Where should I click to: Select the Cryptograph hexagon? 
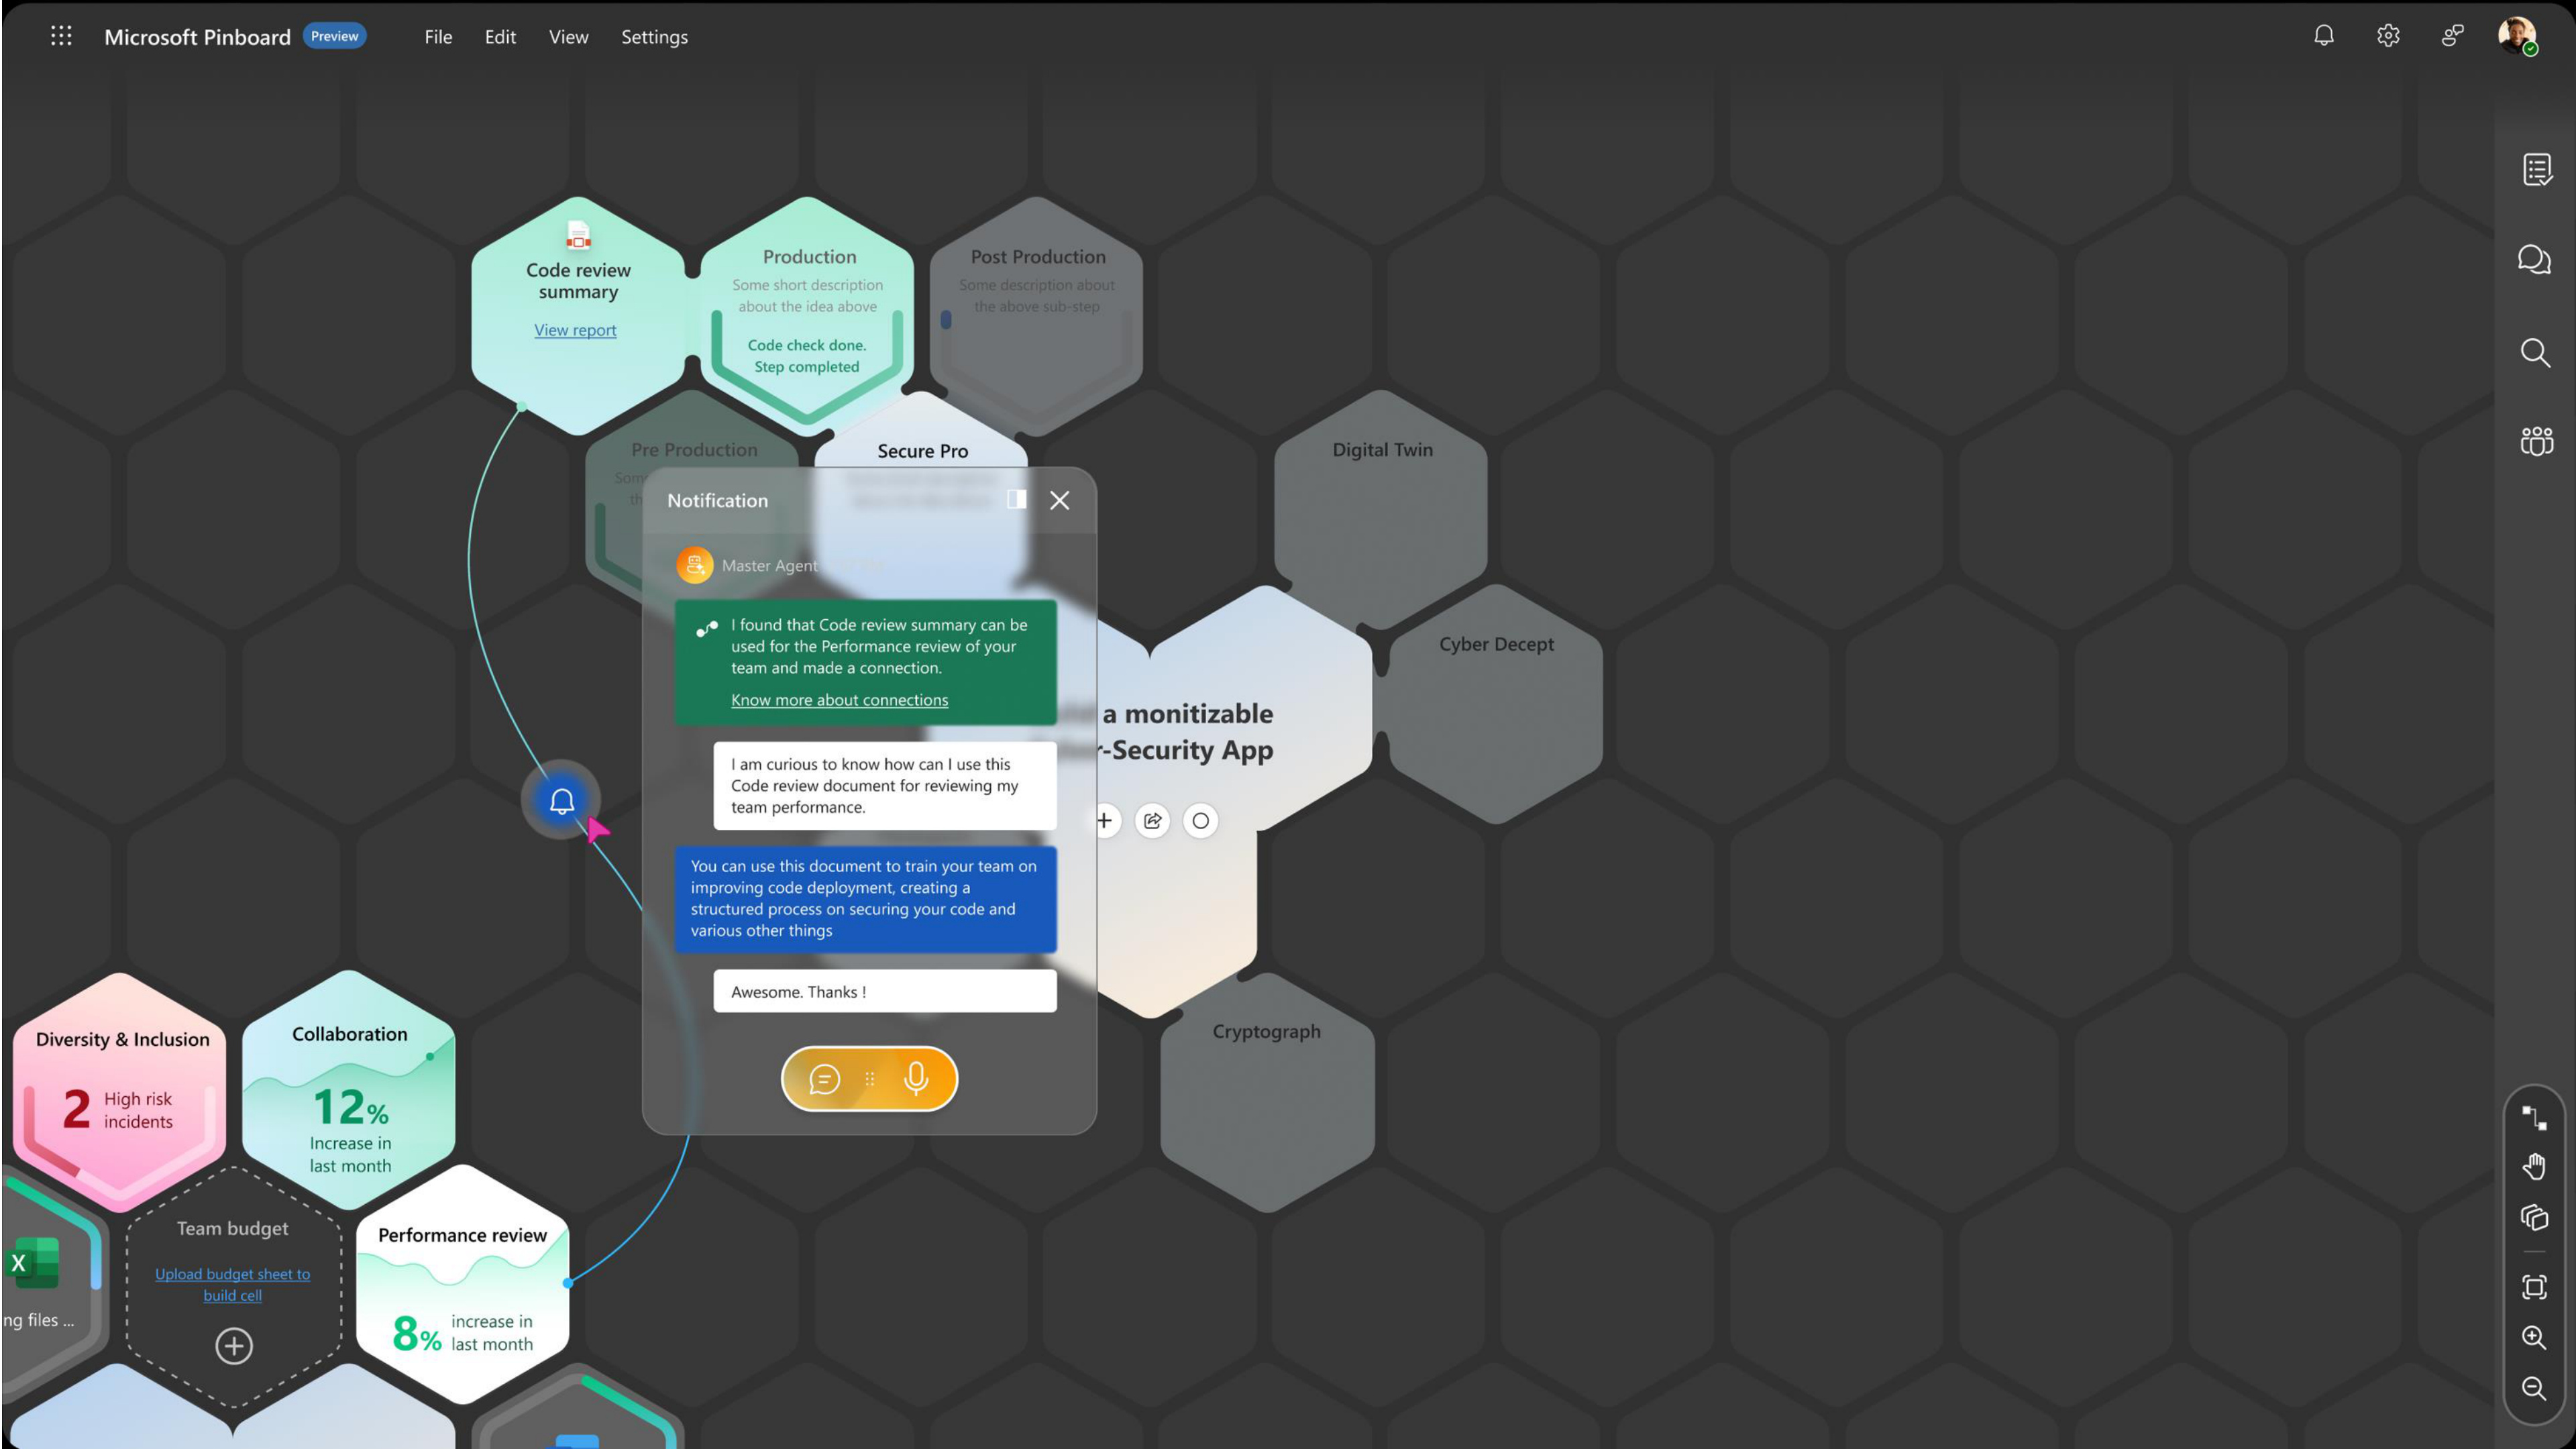(x=1267, y=1092)
